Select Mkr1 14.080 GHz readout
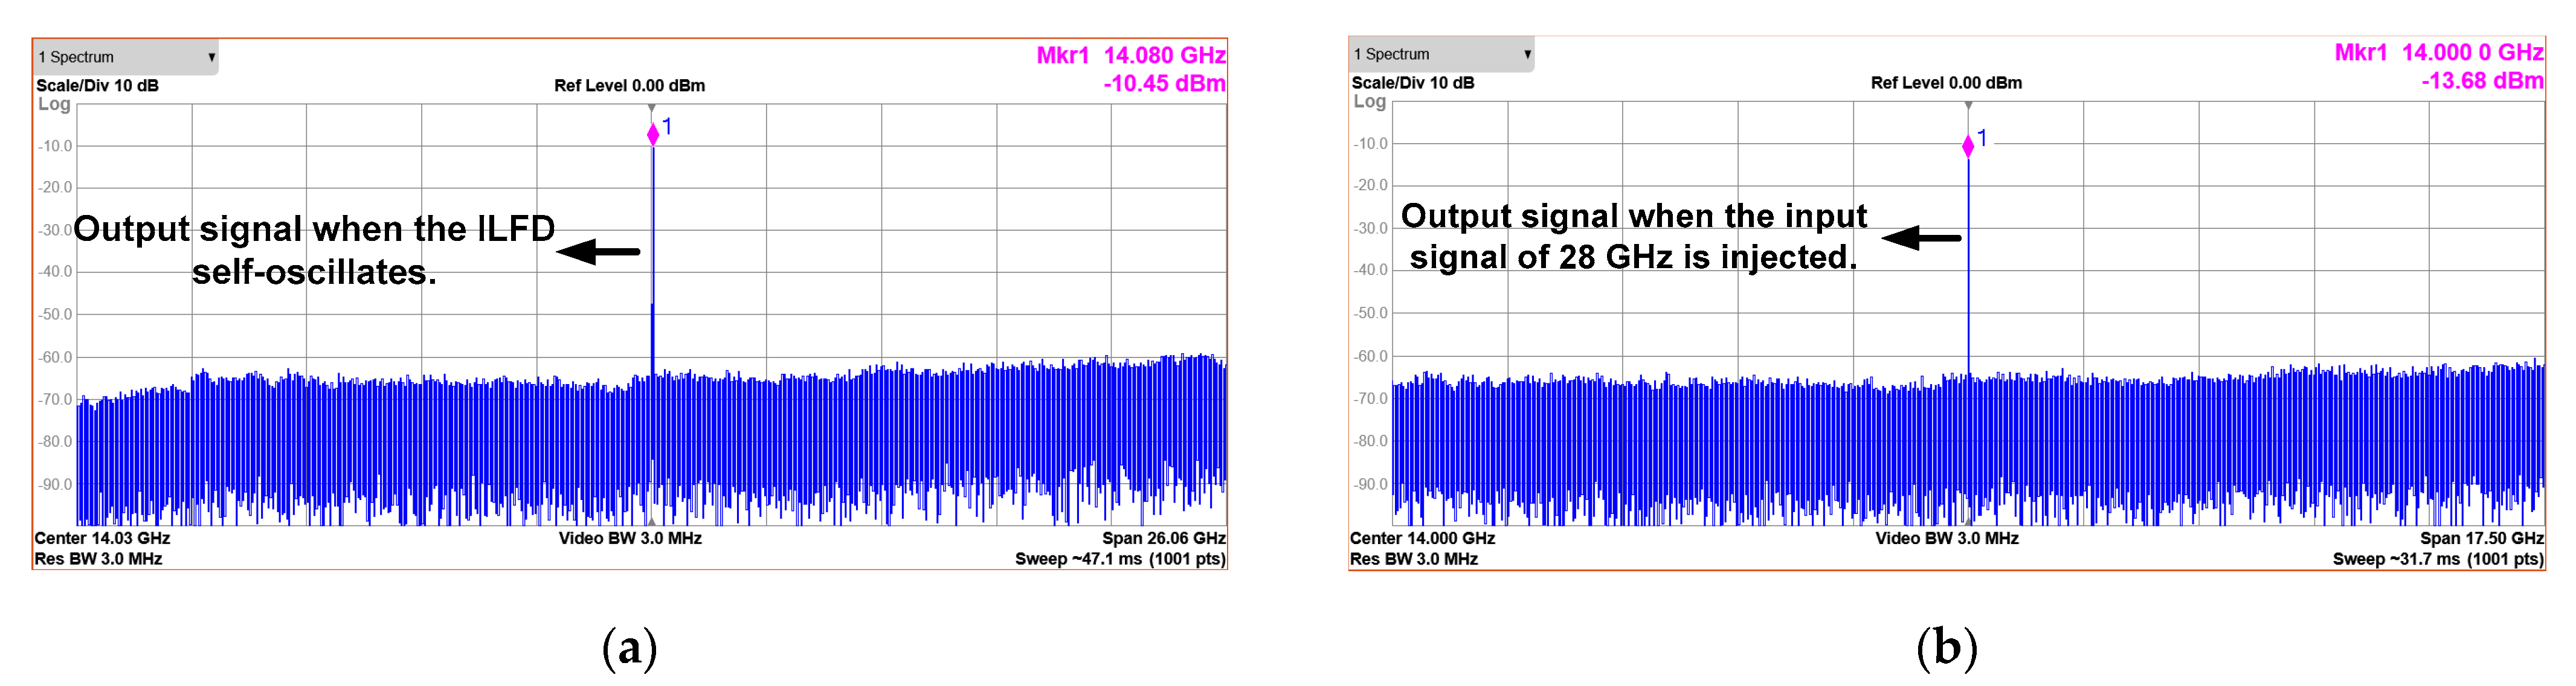2576x686 pixels. pyautogui.click(x=1130, y=55)
